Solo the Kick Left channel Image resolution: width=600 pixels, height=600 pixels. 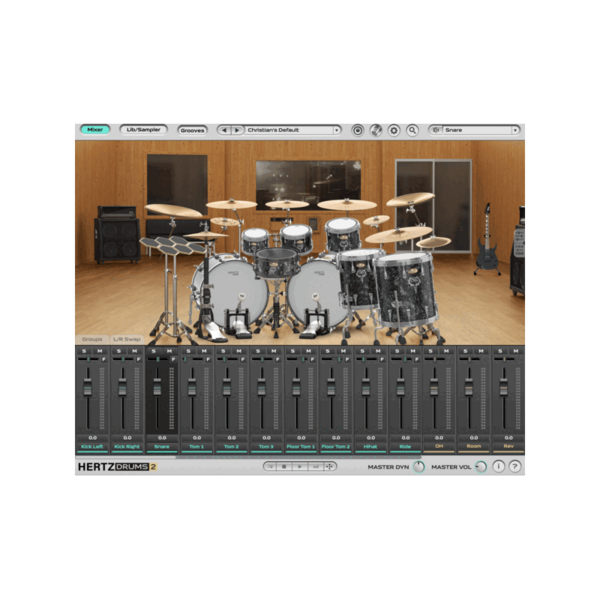point(84,351)
